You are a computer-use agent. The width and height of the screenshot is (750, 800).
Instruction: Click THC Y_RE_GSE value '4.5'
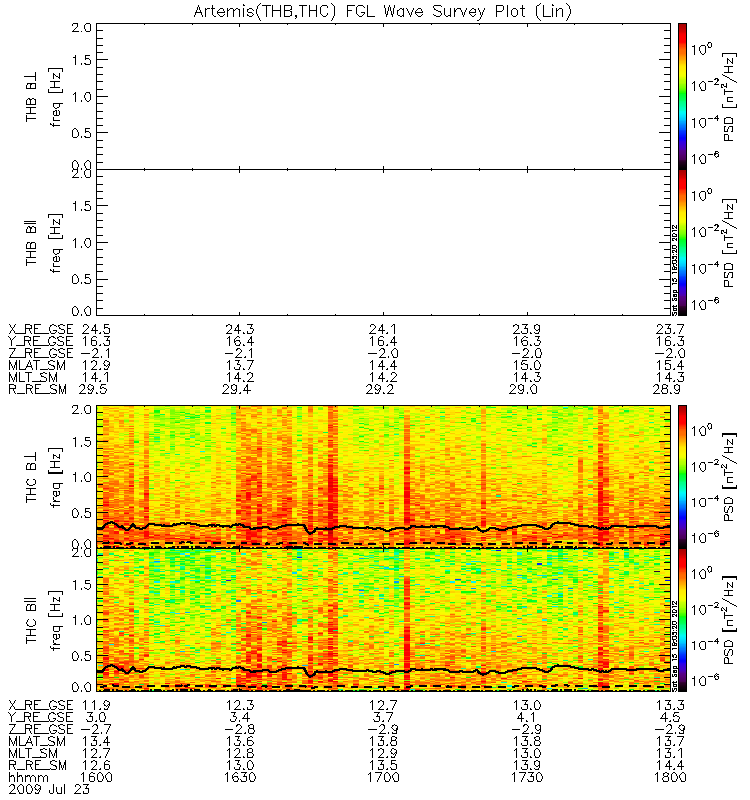click(x=670, y=717)
